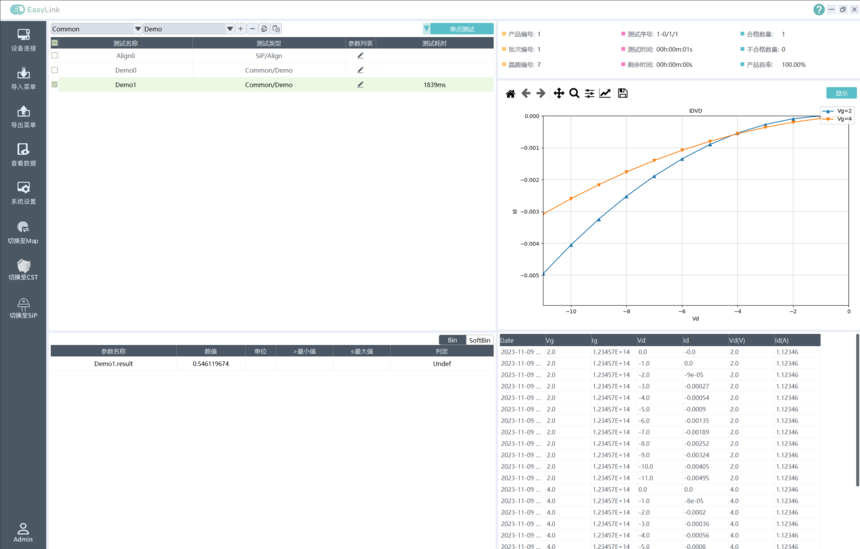Click the 产品良率 100.00% yield readout
This screenshot has width=860, height=549.
pyautogui.click(x=773, y=65)
